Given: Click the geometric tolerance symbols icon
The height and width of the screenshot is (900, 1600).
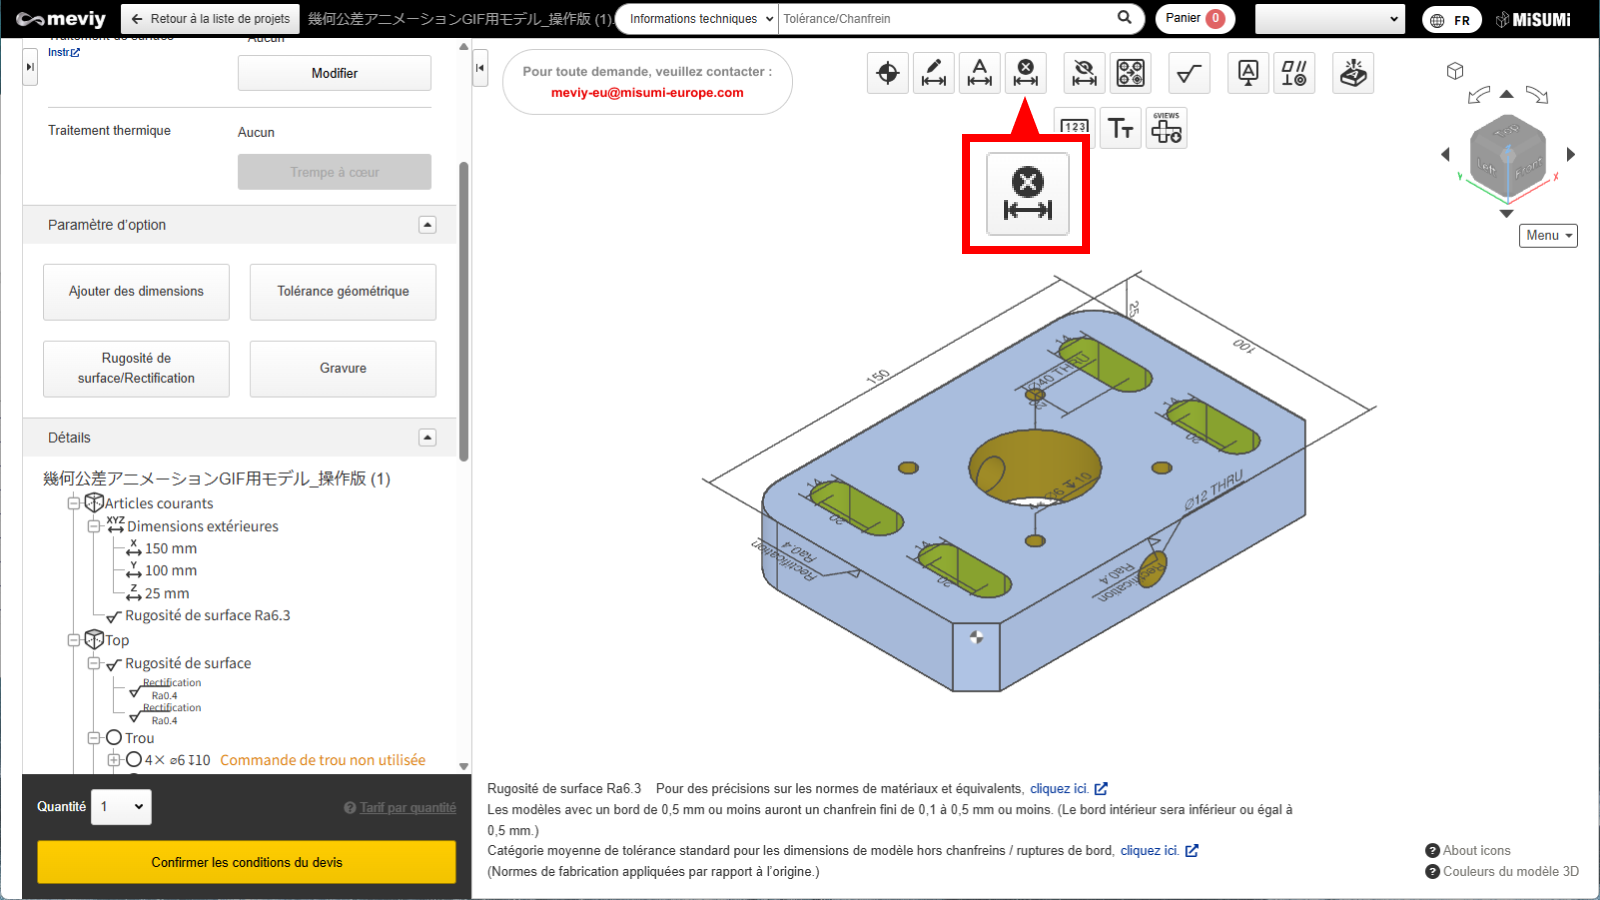Looking at the screenshot, I should (x=1294, y=73).
